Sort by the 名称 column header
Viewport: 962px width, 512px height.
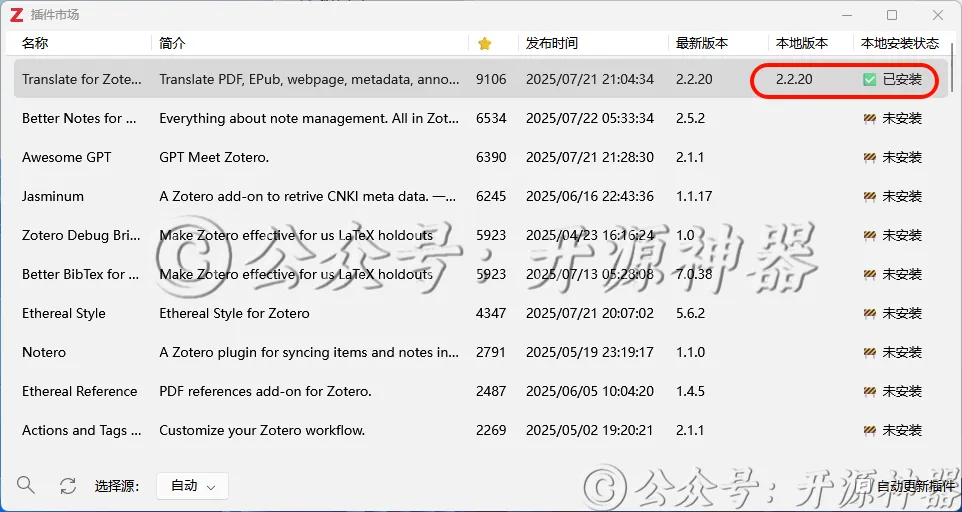tap(35, 44)
